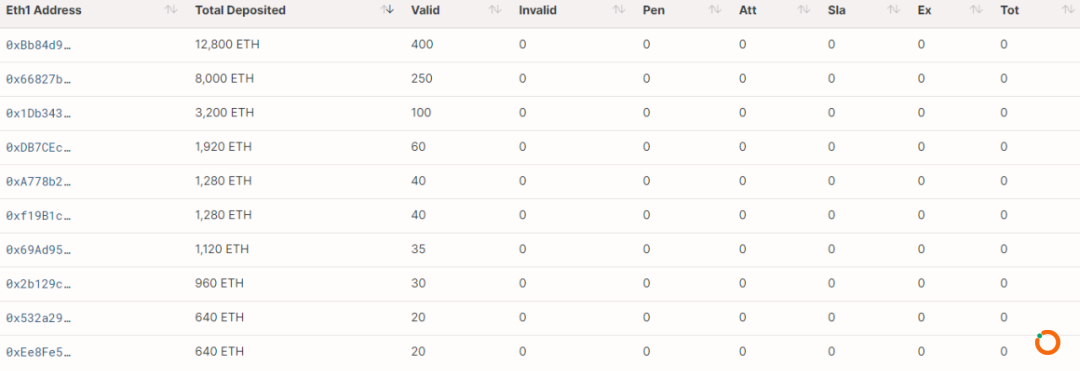Open address 0x532a29… link
This screenshot has width=1080, height=371.
click(39, 318)
